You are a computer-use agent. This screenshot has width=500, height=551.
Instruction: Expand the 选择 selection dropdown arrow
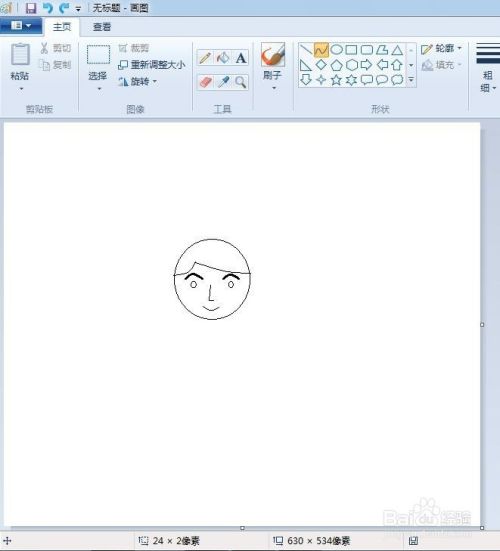(x=99, y=89)
